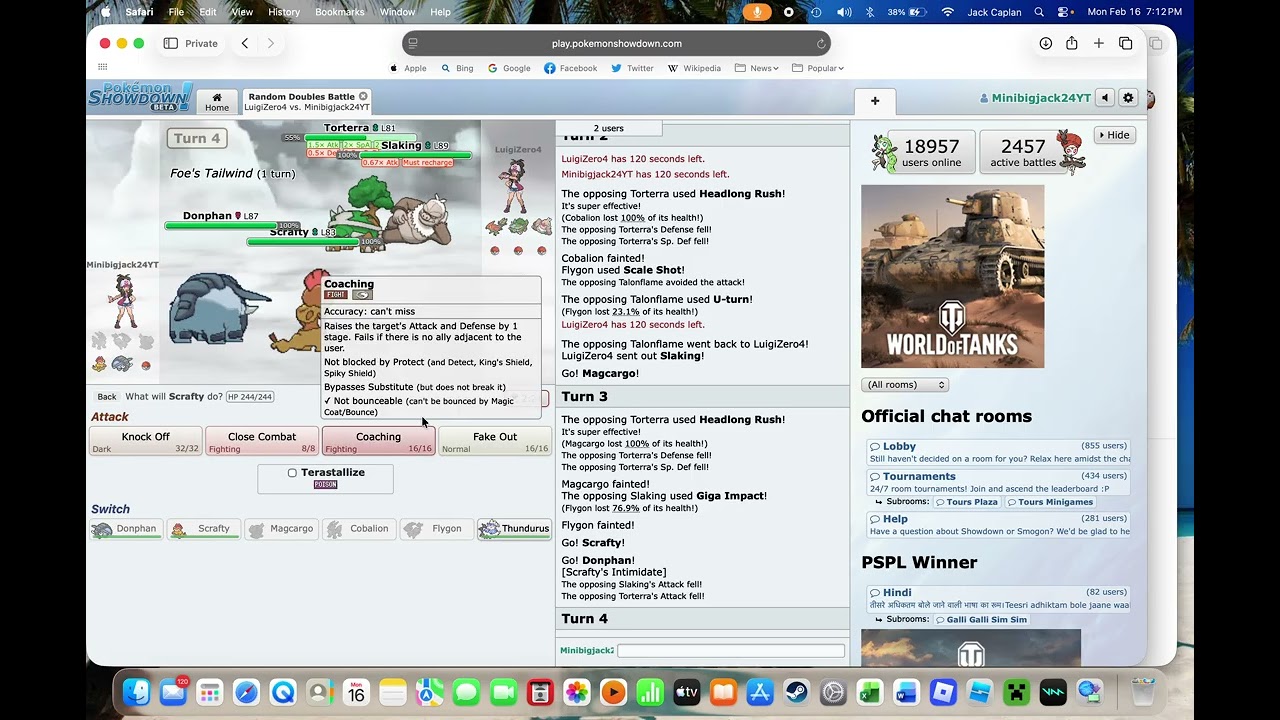Open Spotlight search in menu bar

(x=1039, y=12)
